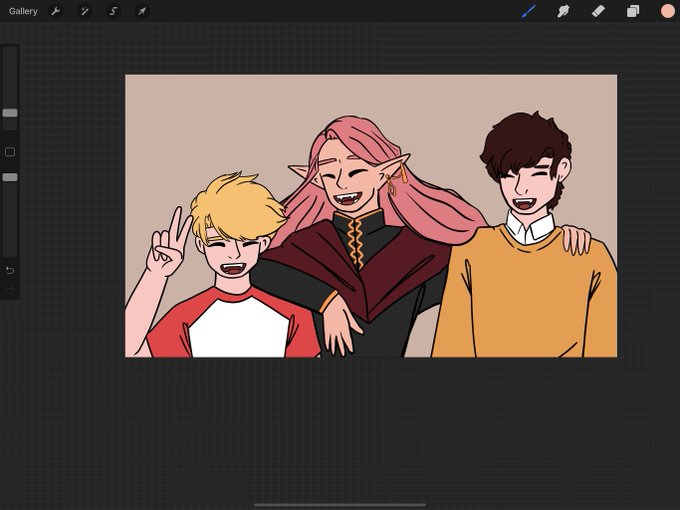Image resolution: width=680 pixels, height=510 pixels.
Task: Select the Eraser tool
Action: 598,11
